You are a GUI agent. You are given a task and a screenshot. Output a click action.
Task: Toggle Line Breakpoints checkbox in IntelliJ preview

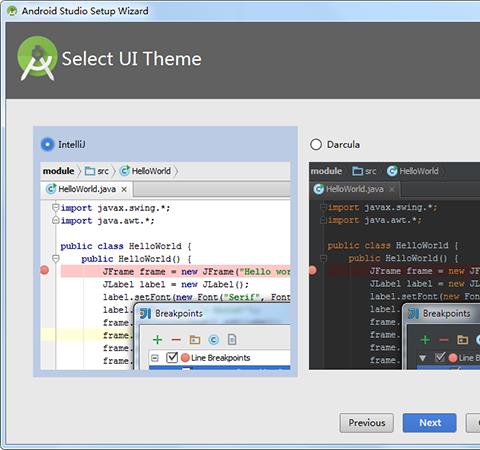click(172, 357)
